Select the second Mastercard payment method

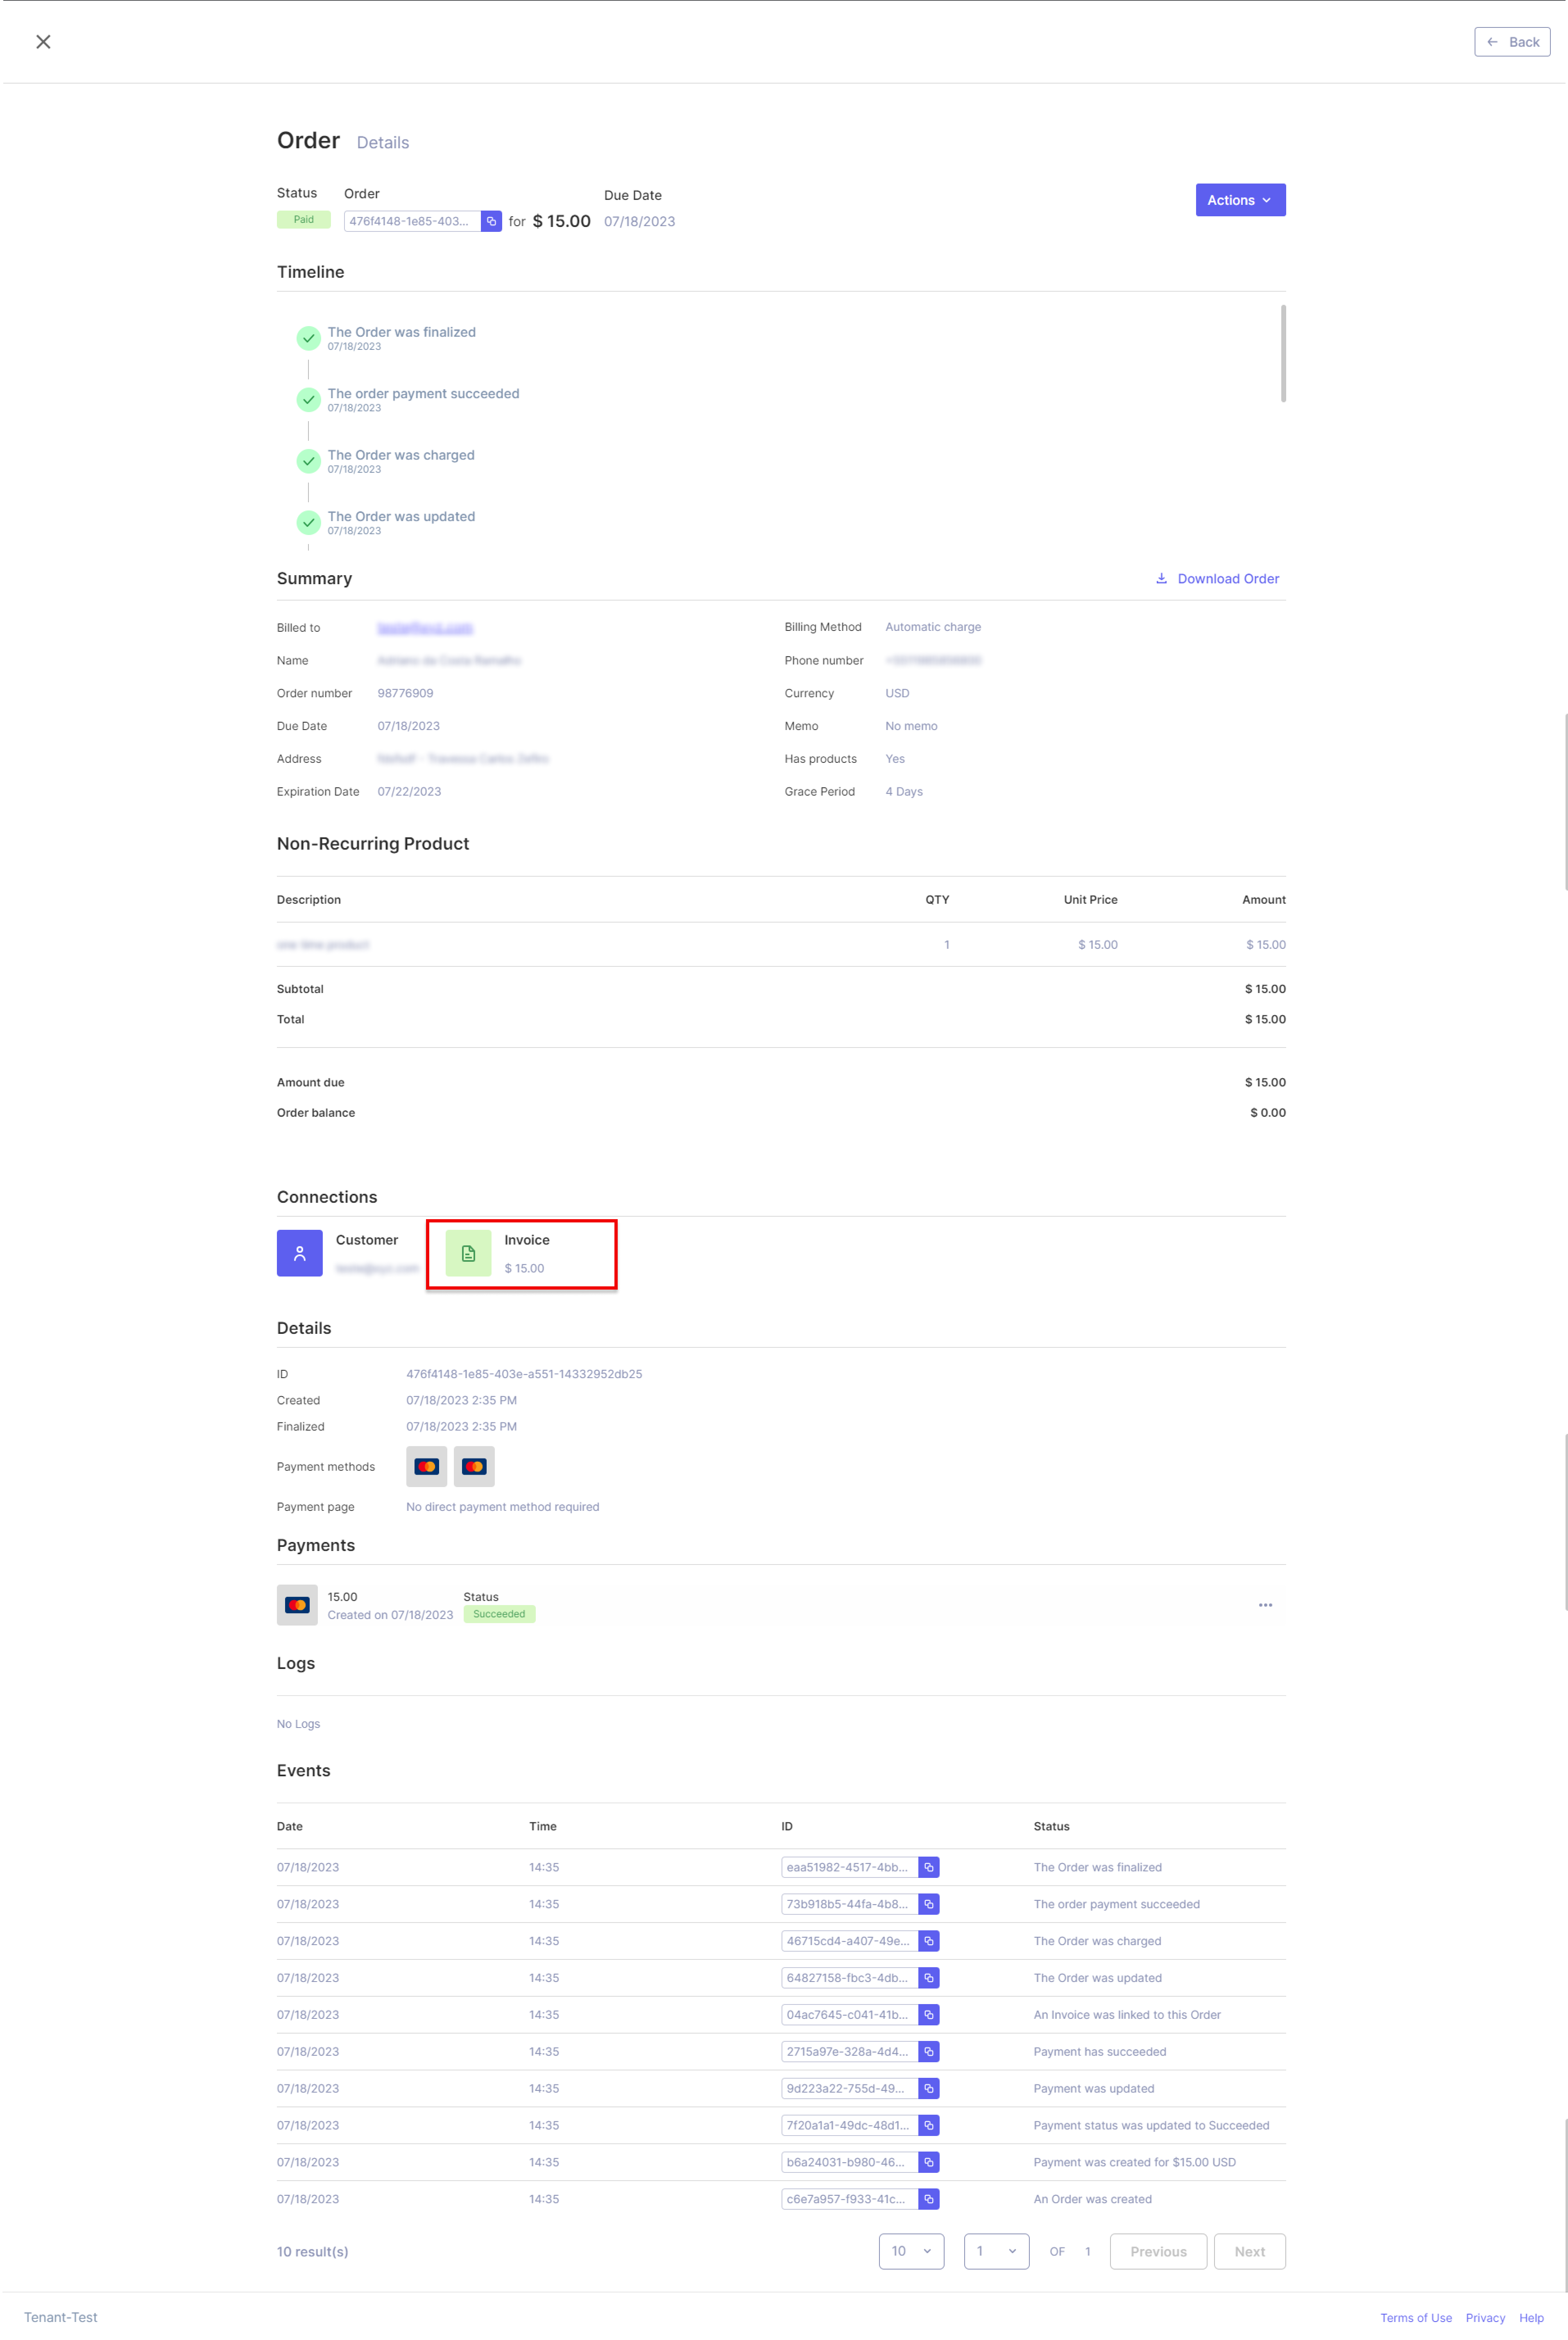(474, 1466)
